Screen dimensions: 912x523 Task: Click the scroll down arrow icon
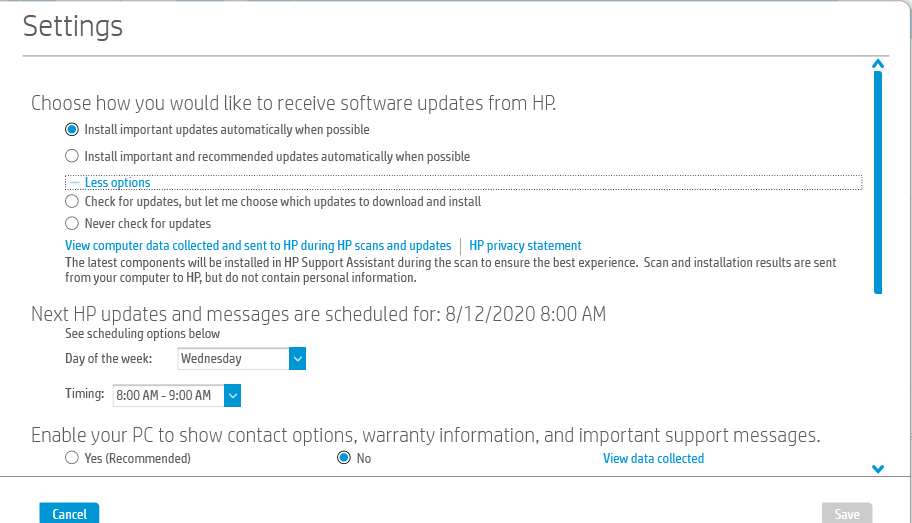point(878,468)
